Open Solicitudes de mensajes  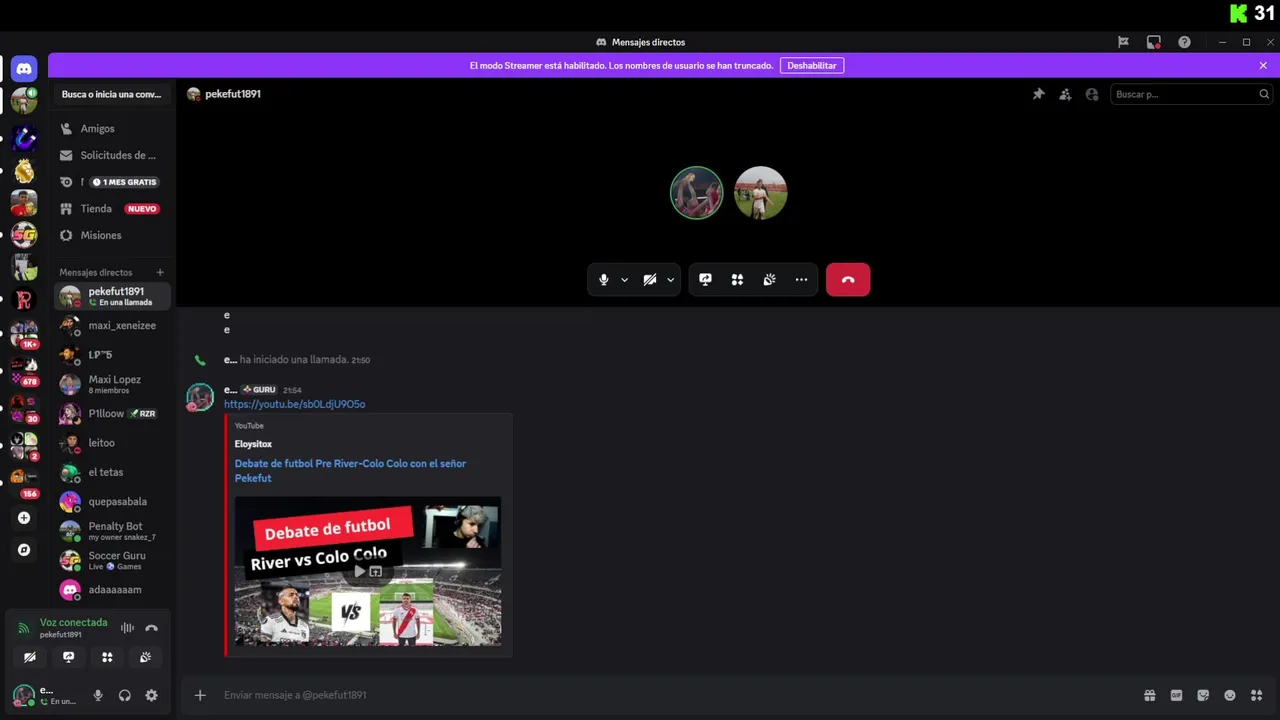click(x=112, y=155)
